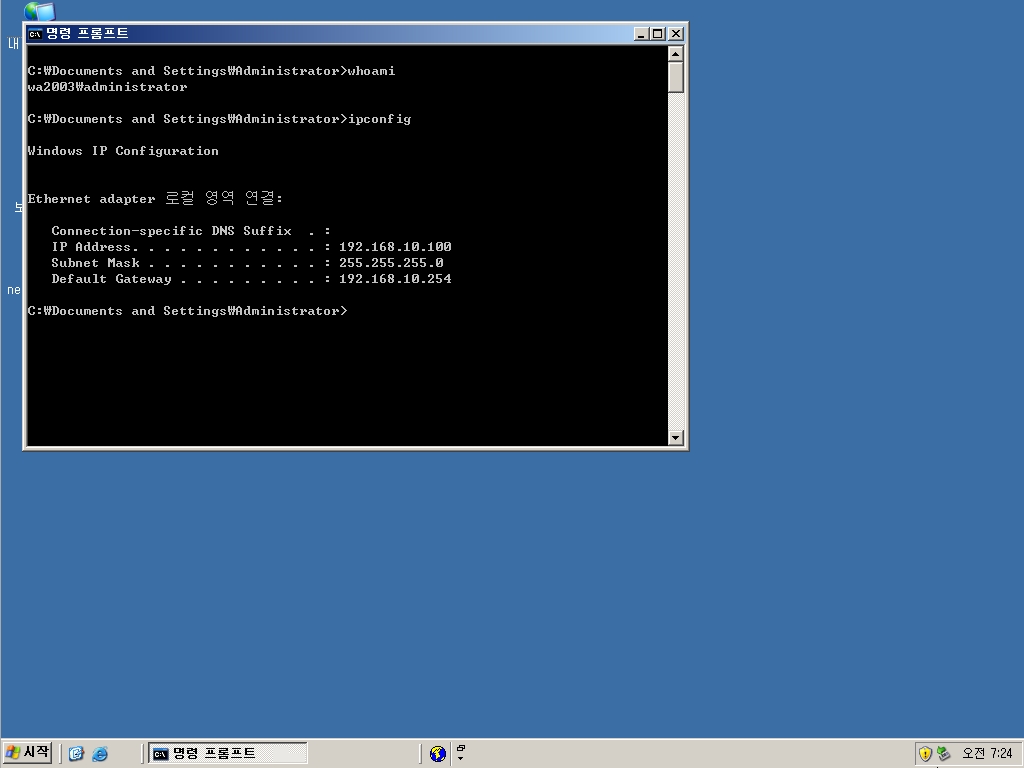Screen dimensions: 1024x768
Task: Click the whoami command text
Action: click(372, 71)
